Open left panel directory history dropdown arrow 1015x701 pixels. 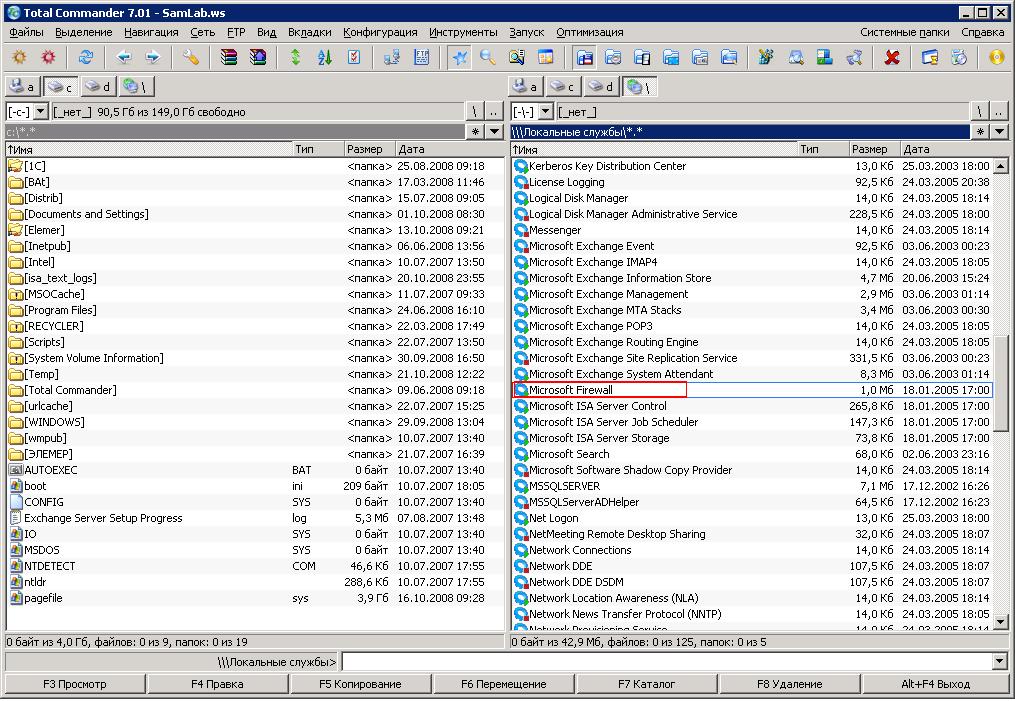tap(495, 132)
